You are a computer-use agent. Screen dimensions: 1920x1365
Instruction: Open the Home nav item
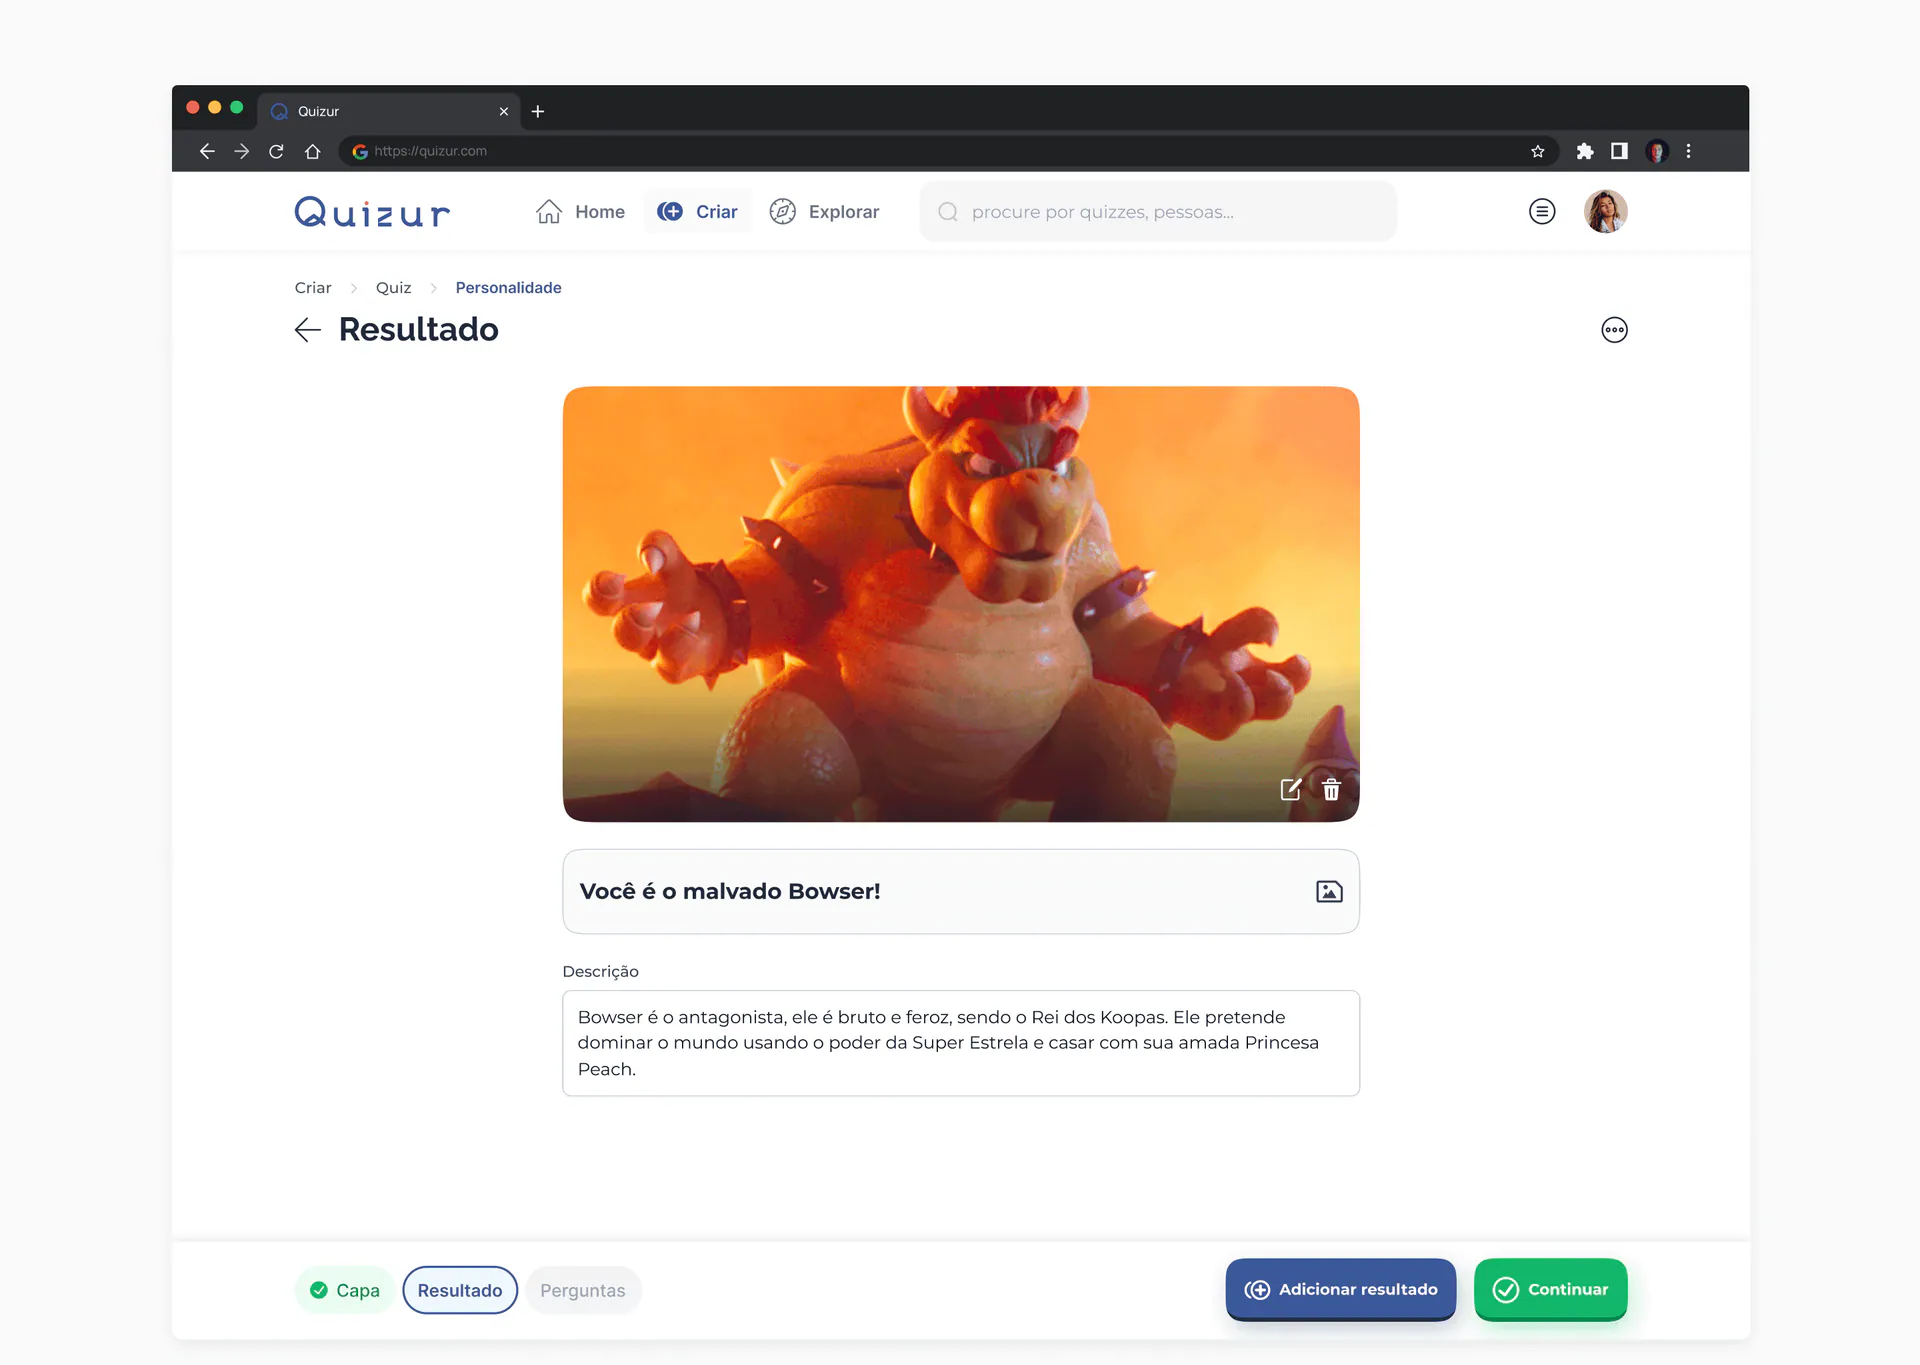[x=580, y=212]
